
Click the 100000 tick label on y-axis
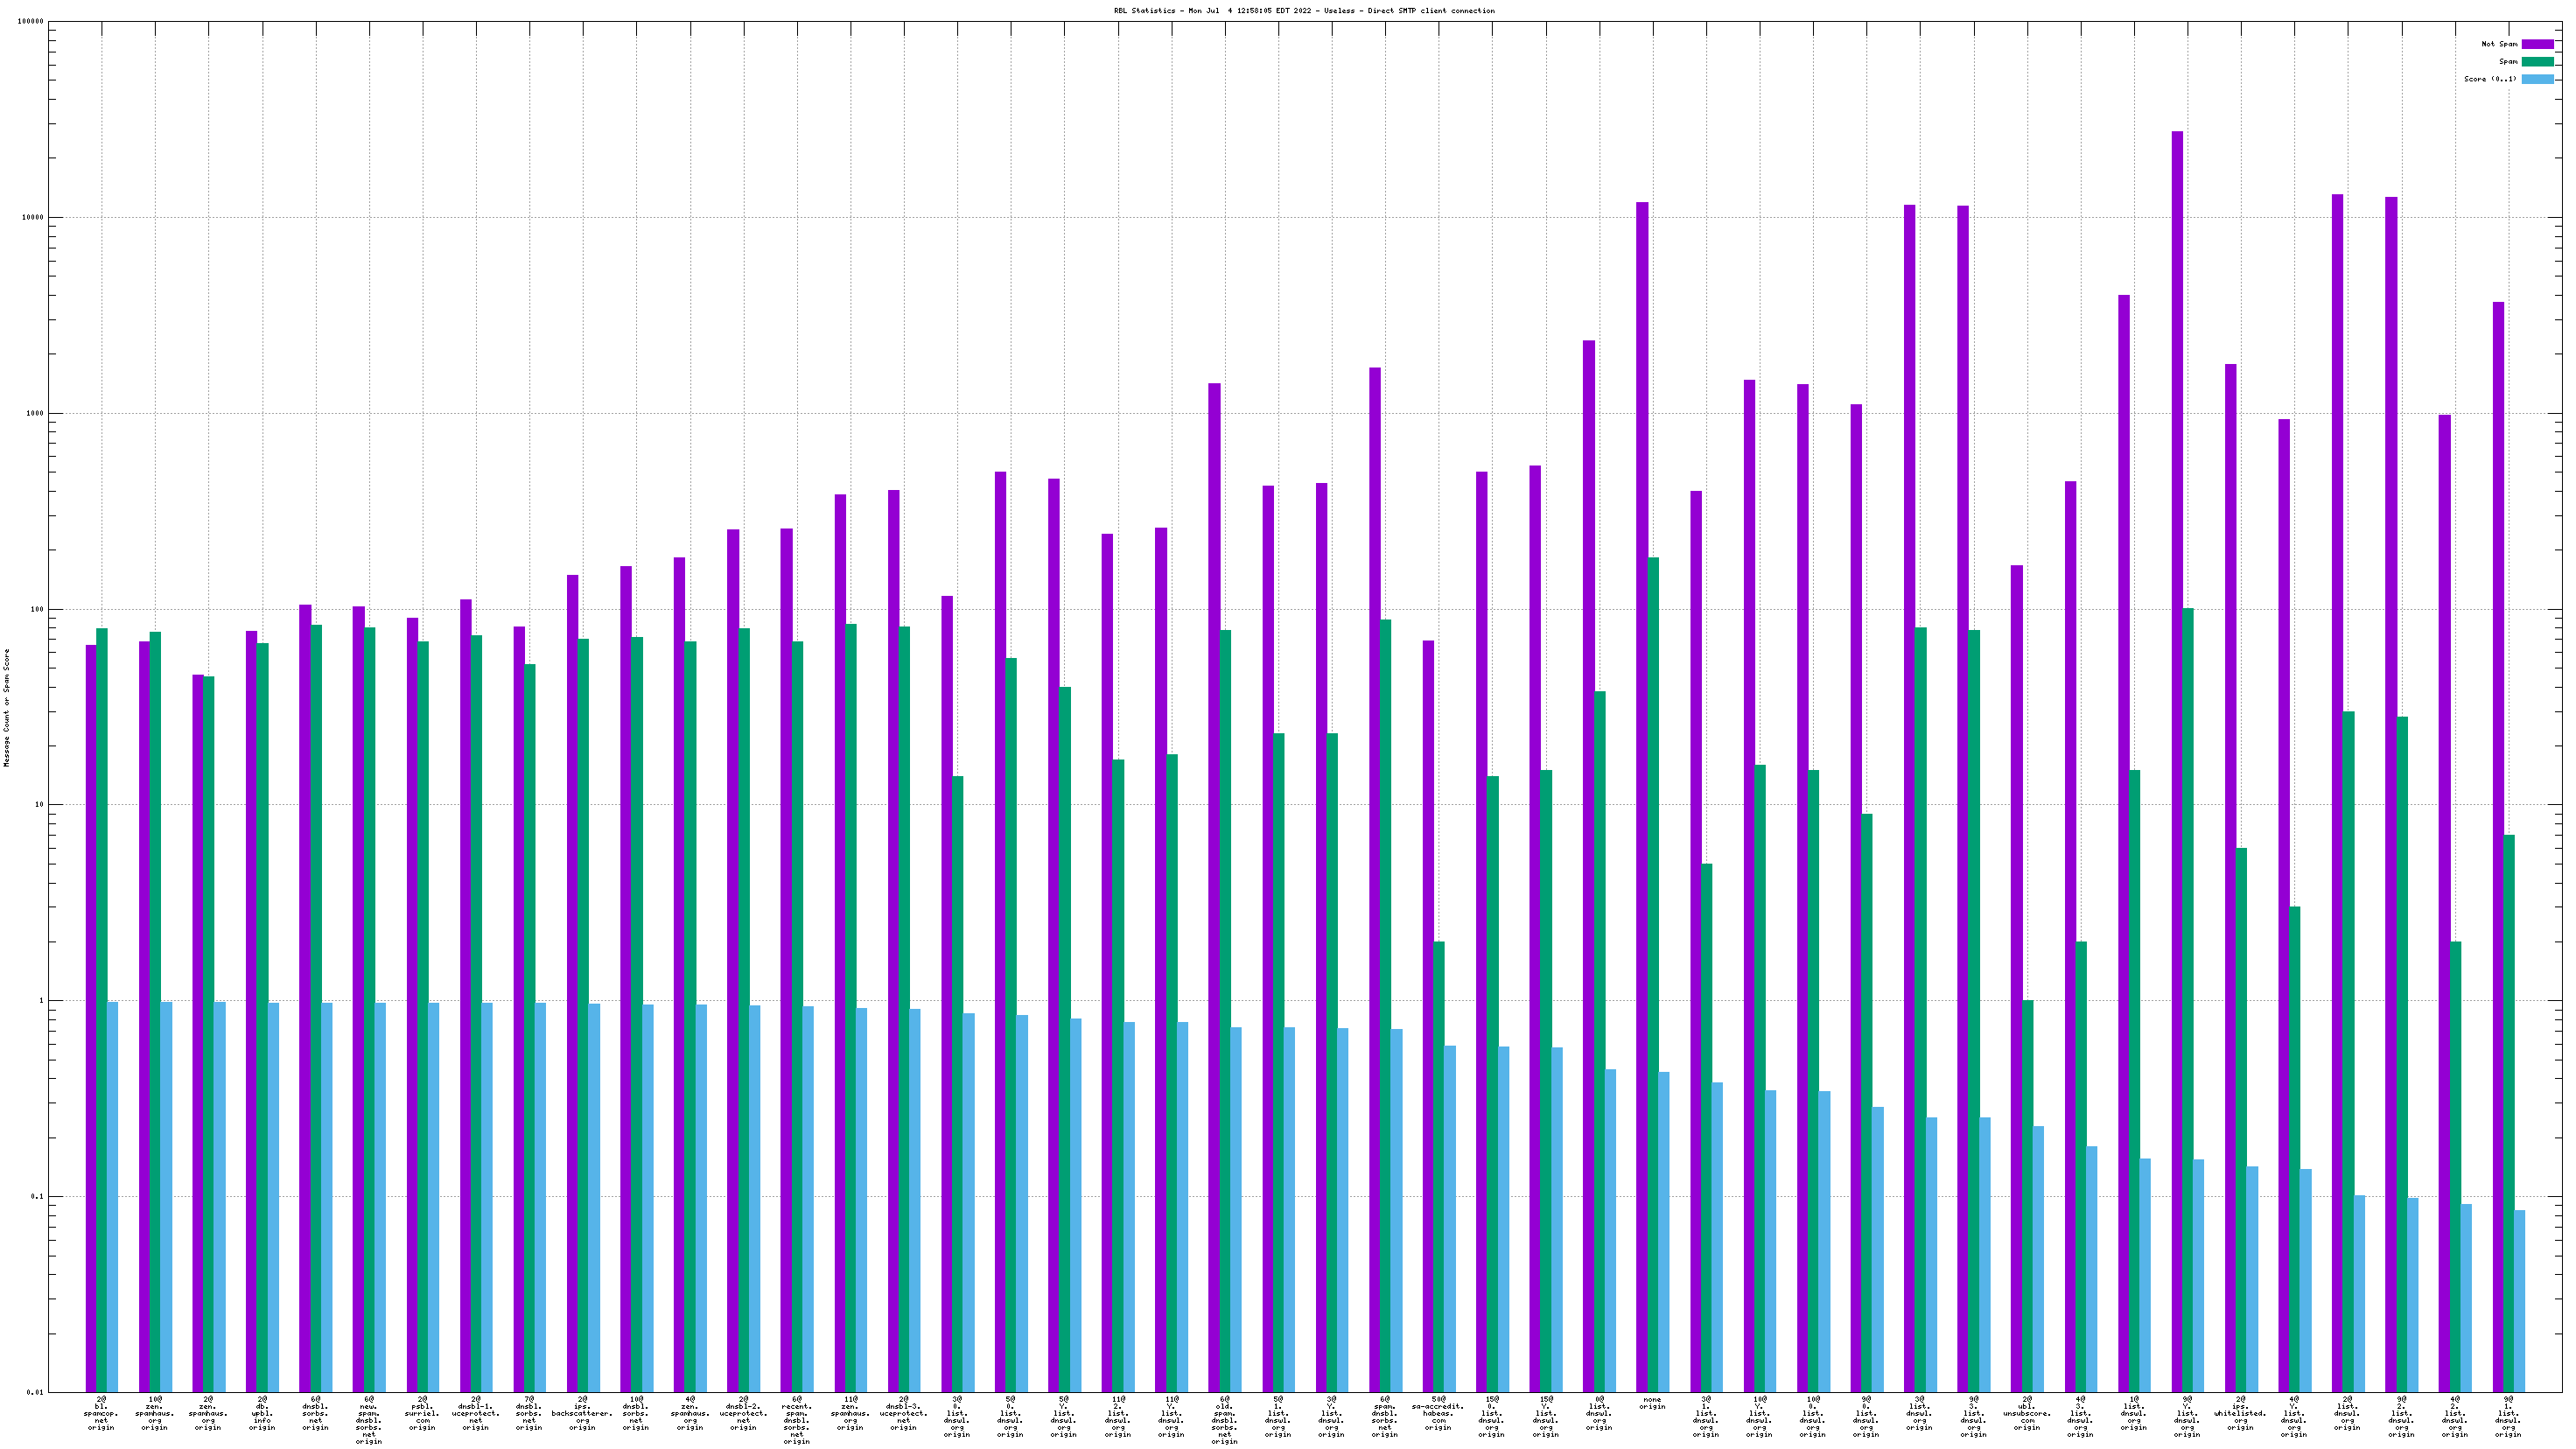click(x=29, y=22)
